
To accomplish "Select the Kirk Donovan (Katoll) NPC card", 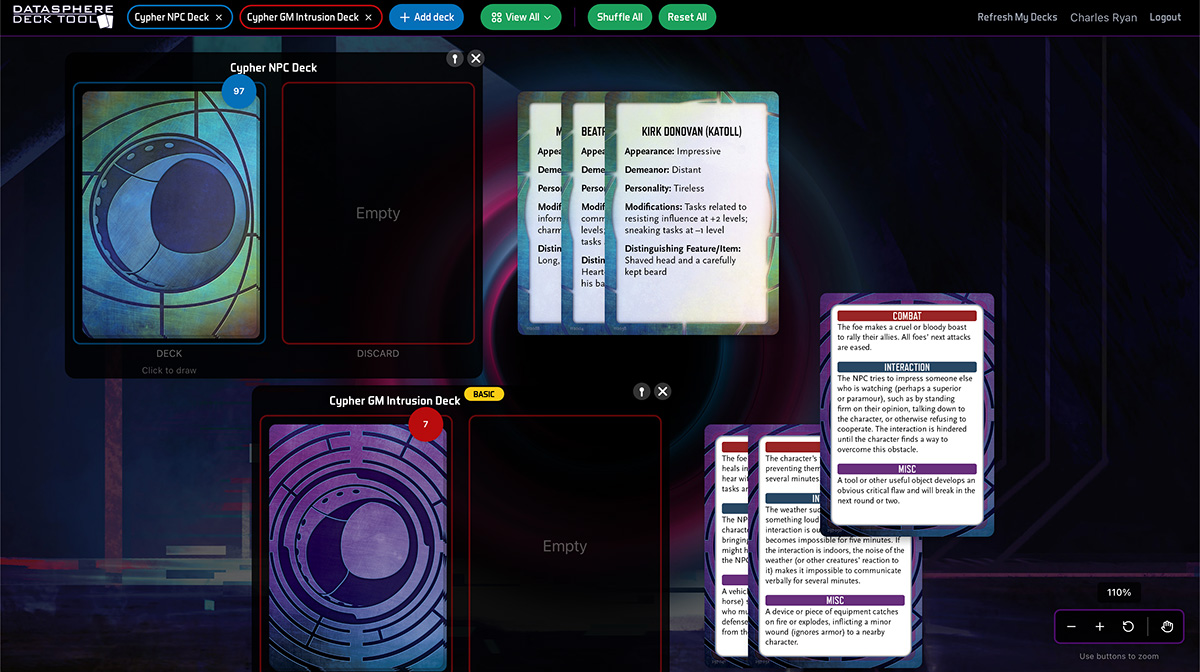I will point(692,212).
